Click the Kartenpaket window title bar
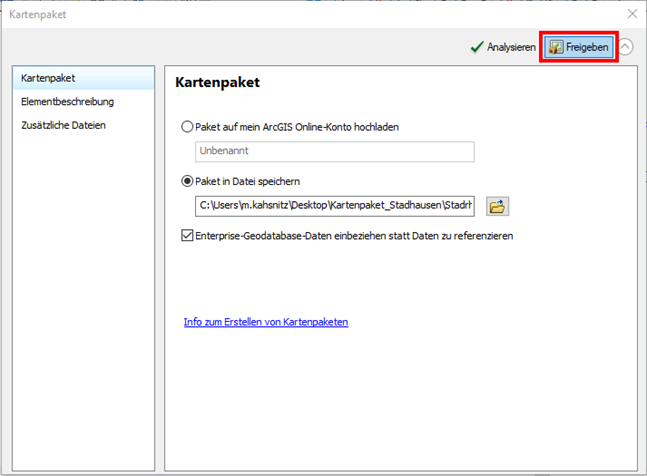This screenshot has width=647, height=476. click(300, 14)
